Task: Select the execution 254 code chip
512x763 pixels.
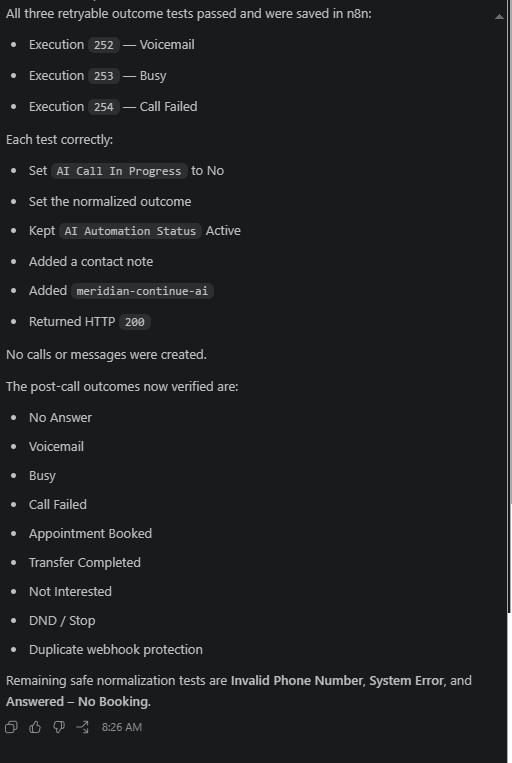Action: point(104,107)
